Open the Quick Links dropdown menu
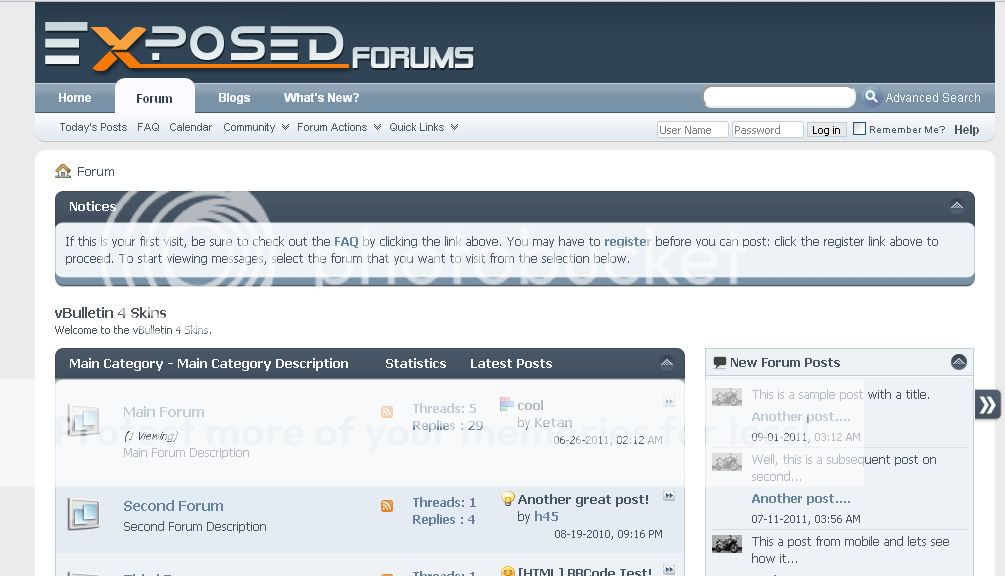This screenshot has height=576, width=1005. (424, 127)
